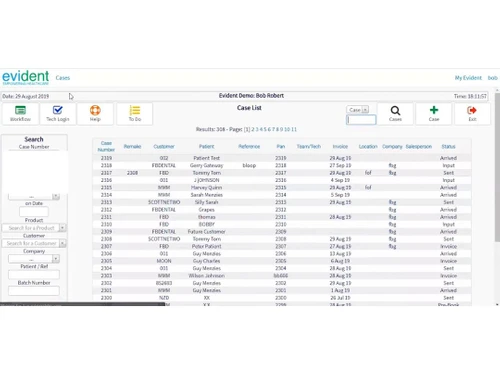Open the To Do list icon

135,114
